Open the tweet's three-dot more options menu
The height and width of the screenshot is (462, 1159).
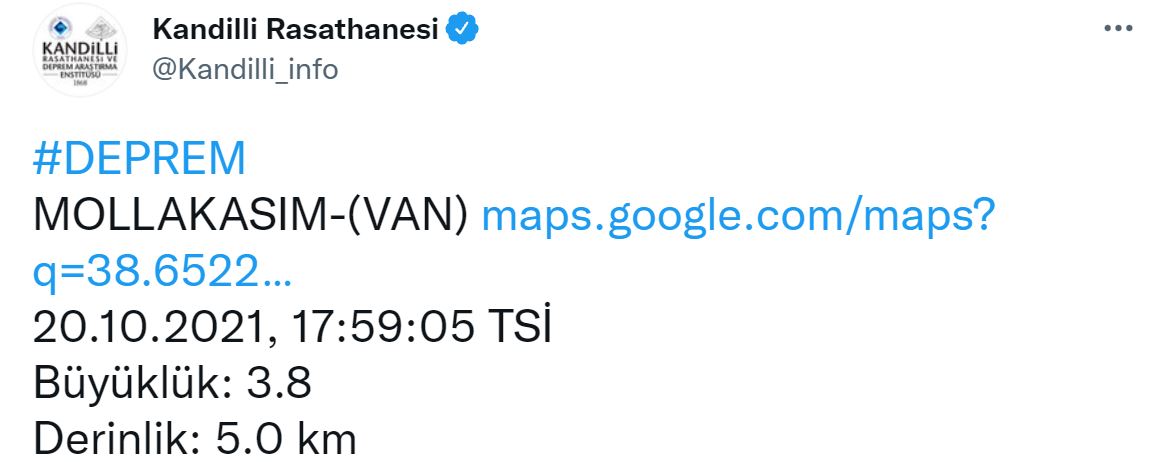point(1118,29)
